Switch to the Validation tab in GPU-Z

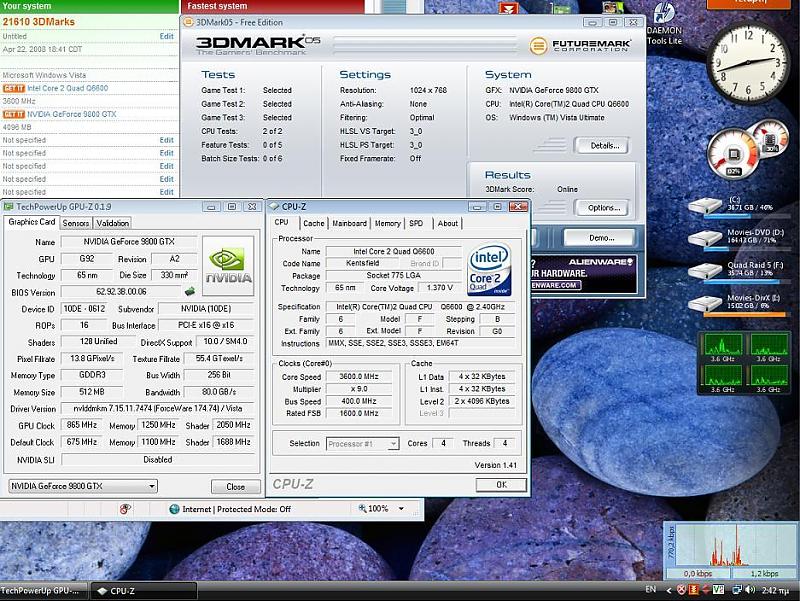point(112,223)
